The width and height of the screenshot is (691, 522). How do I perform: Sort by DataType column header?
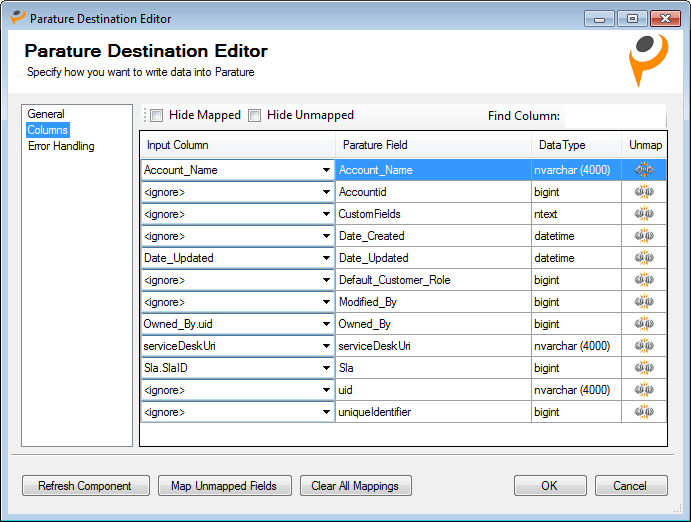[x=576, y=145]
